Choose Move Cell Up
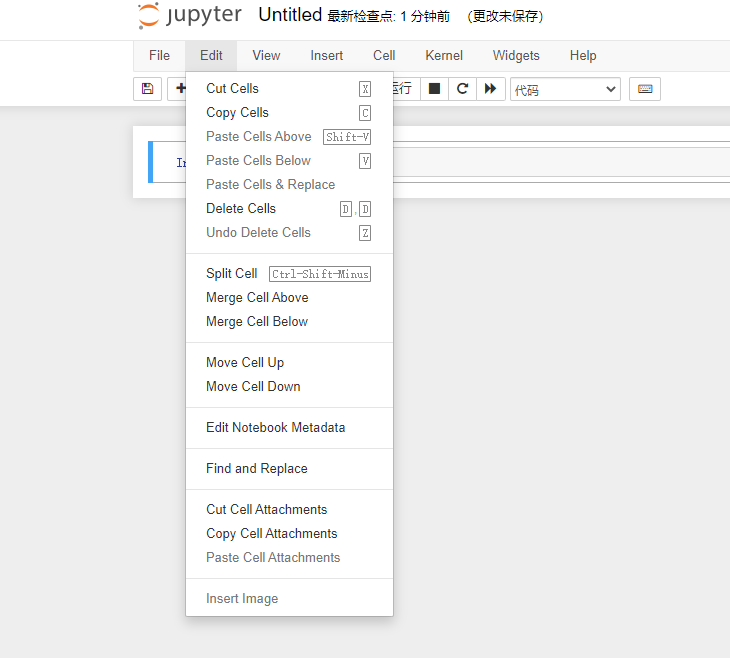This screenshot has width=730, height=658. click(x=289, y=362)
